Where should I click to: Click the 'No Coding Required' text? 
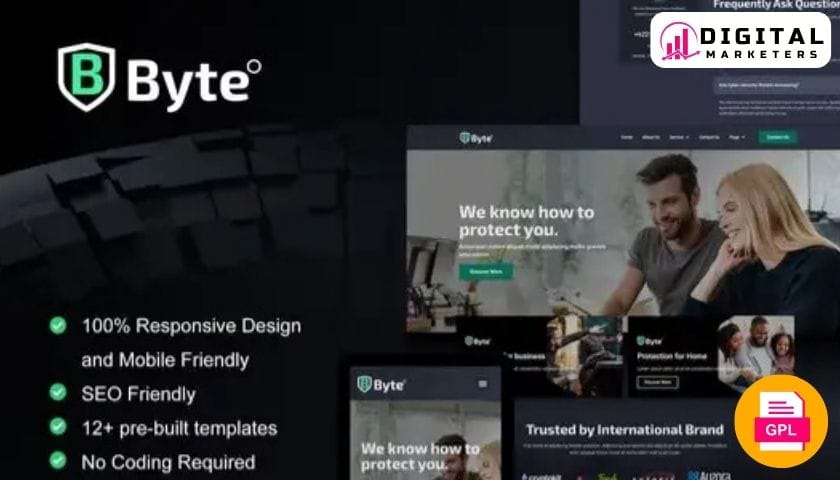click(x=168, y=462)
